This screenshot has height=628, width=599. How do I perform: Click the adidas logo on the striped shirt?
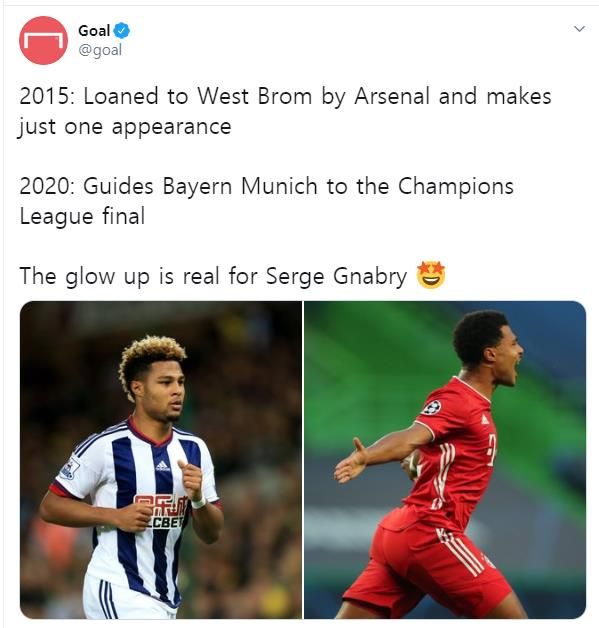click(x=162, y=465)
